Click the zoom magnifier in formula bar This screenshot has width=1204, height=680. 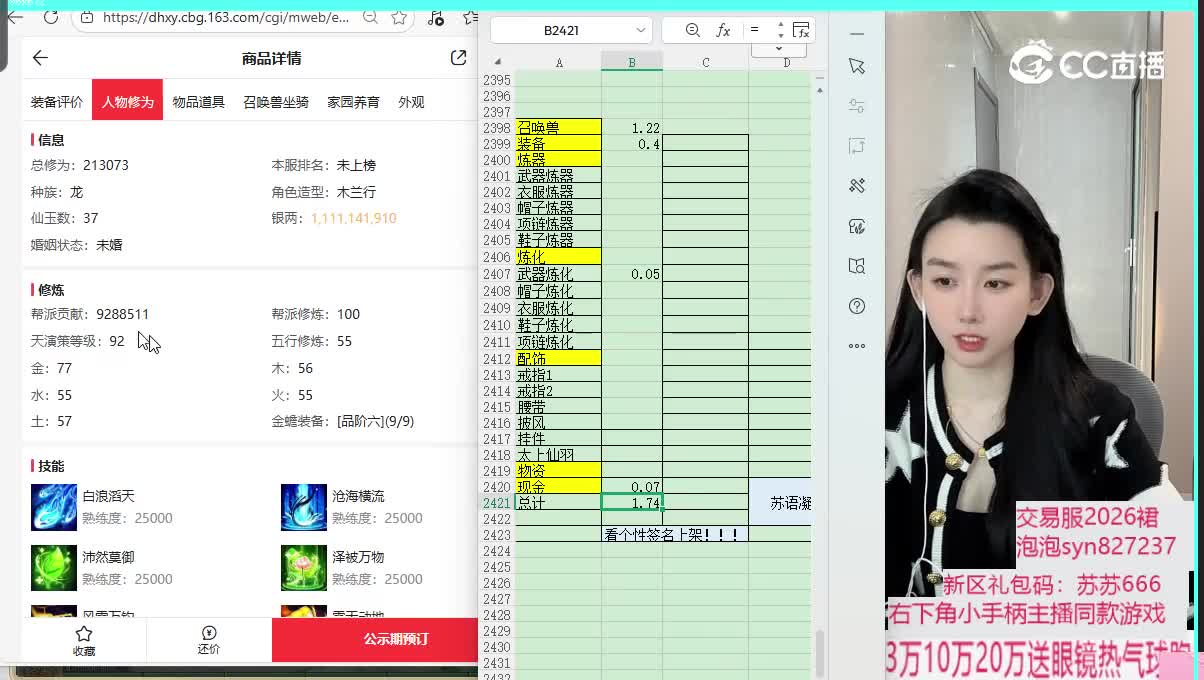[x=692, y=30]
